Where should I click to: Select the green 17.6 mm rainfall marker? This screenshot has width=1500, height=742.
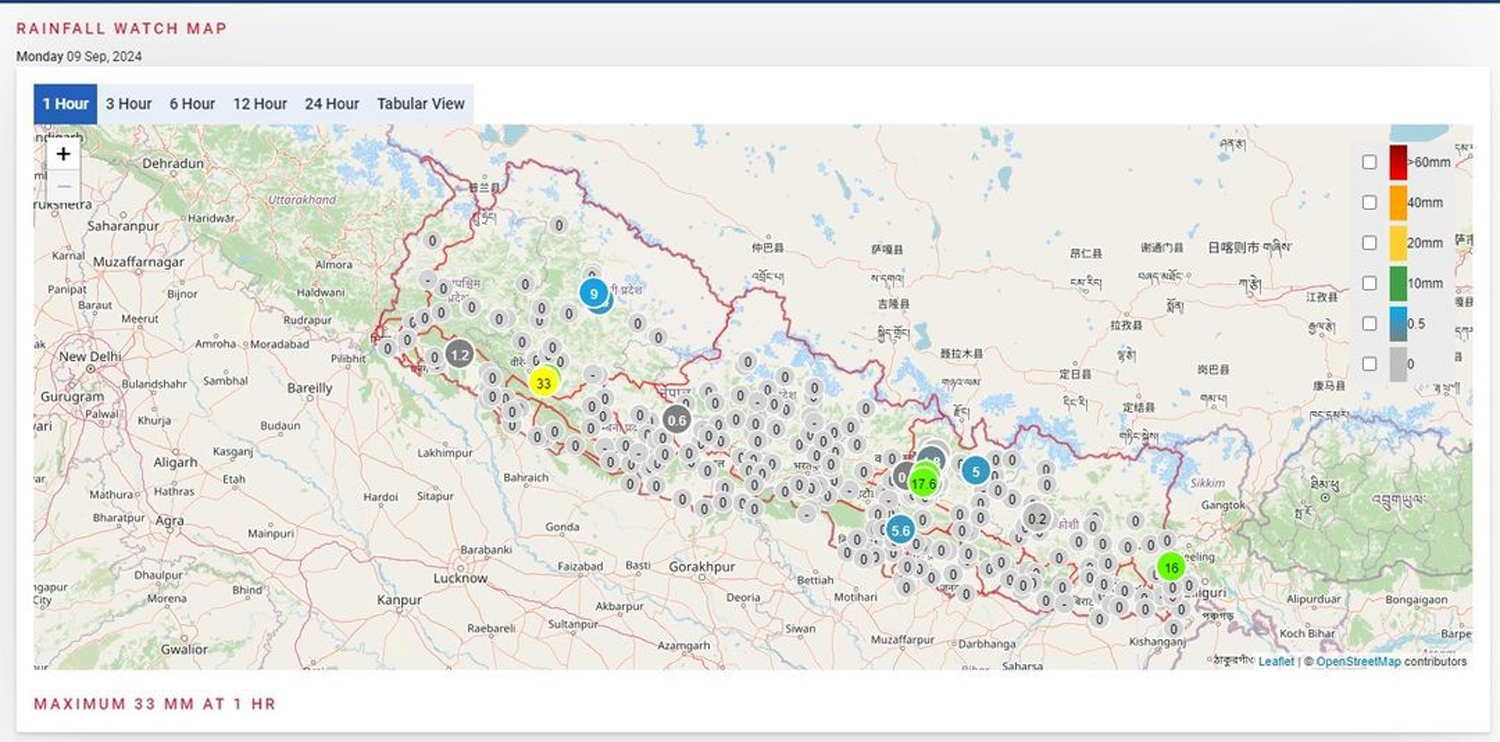[924, 482]
